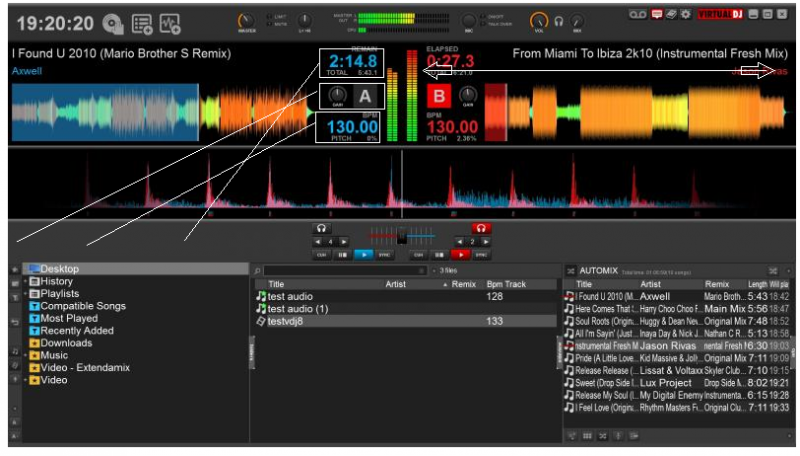
Task: Open settings via the gear icon
Action: coord(685,15)
